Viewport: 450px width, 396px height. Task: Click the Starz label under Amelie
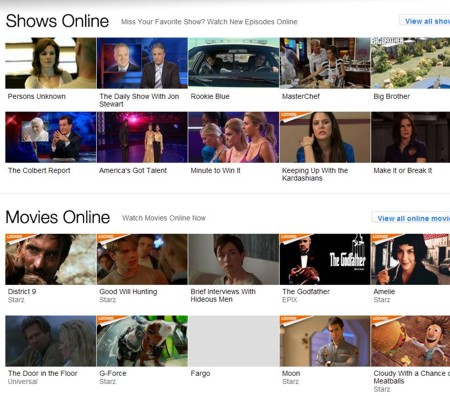point(382,300)
